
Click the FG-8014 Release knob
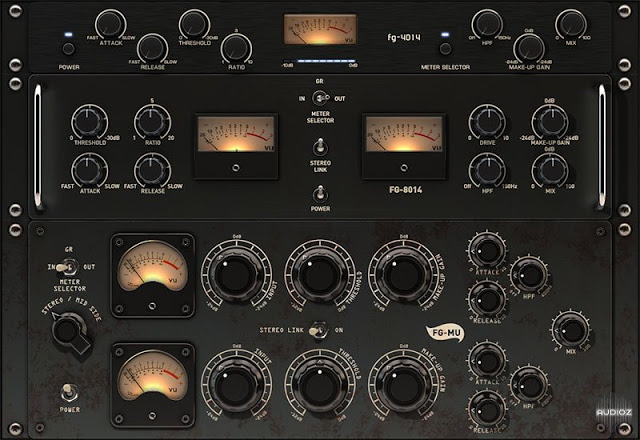pyautogui.click(x=153, y=171)
